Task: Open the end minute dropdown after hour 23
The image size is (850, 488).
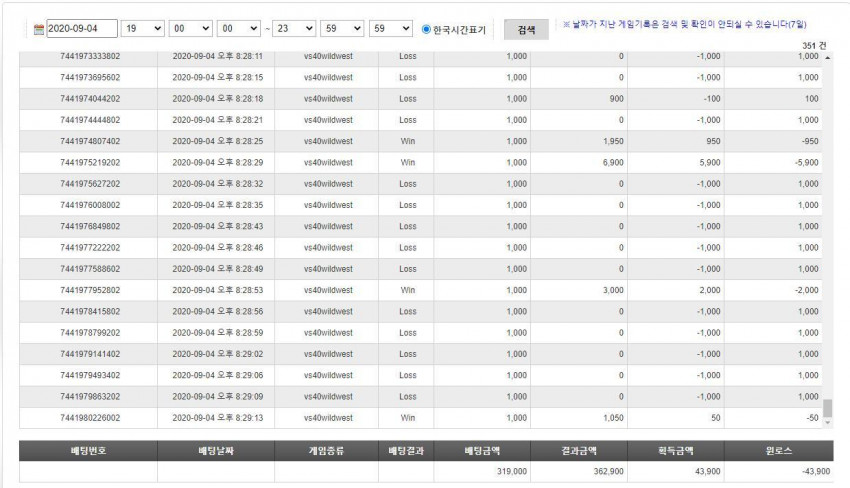Action: tap(342, 29)
